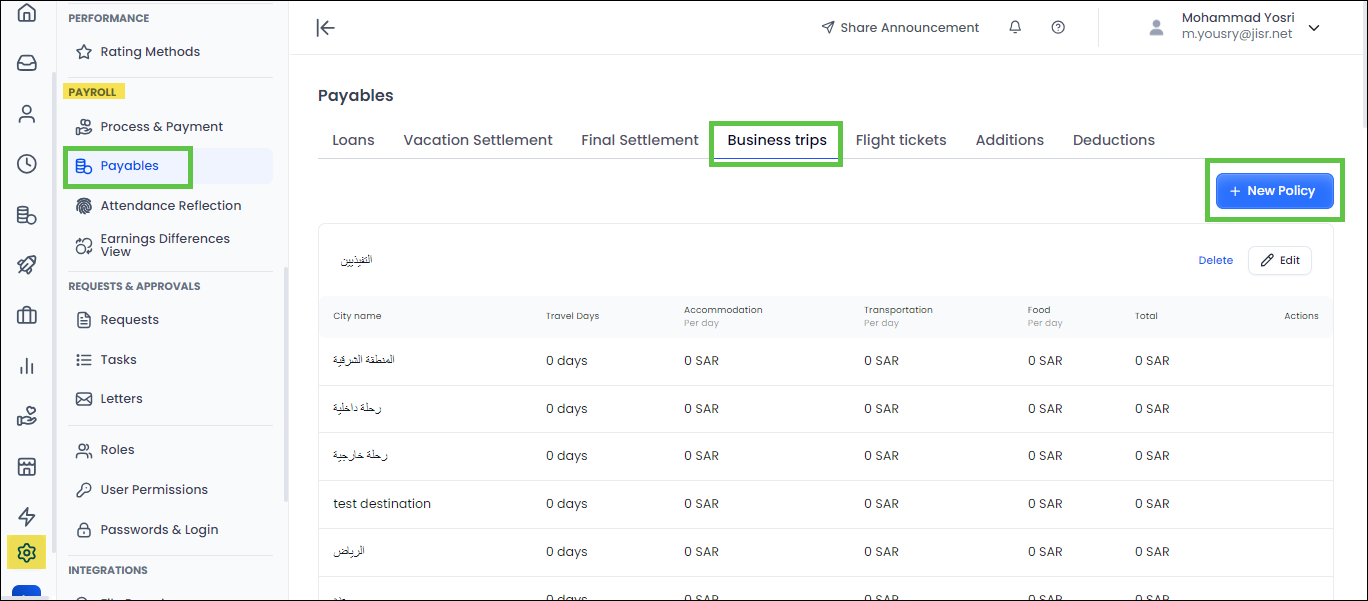This screenshot has height=601, width=1368.
Task: Click the New Policy button
Action: pos(1274,191)
